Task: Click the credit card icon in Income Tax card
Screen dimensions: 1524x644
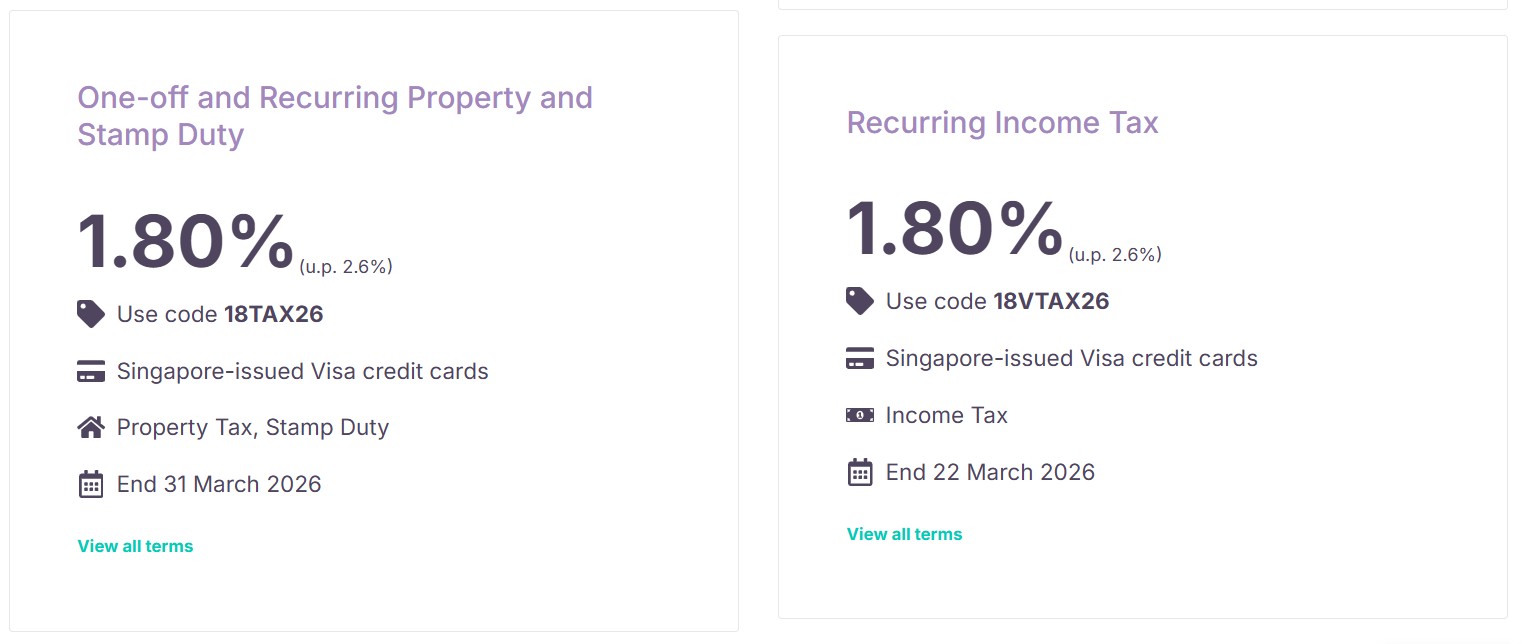Action: coord(860,358)
